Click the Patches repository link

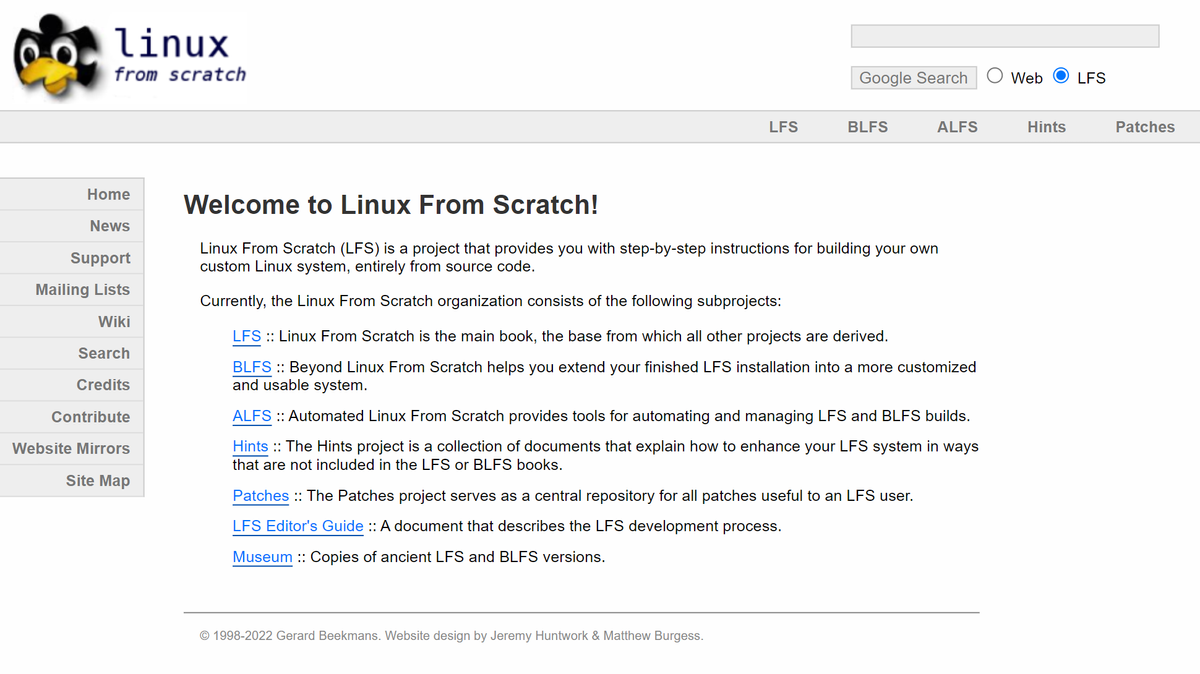tap(260, 496)
